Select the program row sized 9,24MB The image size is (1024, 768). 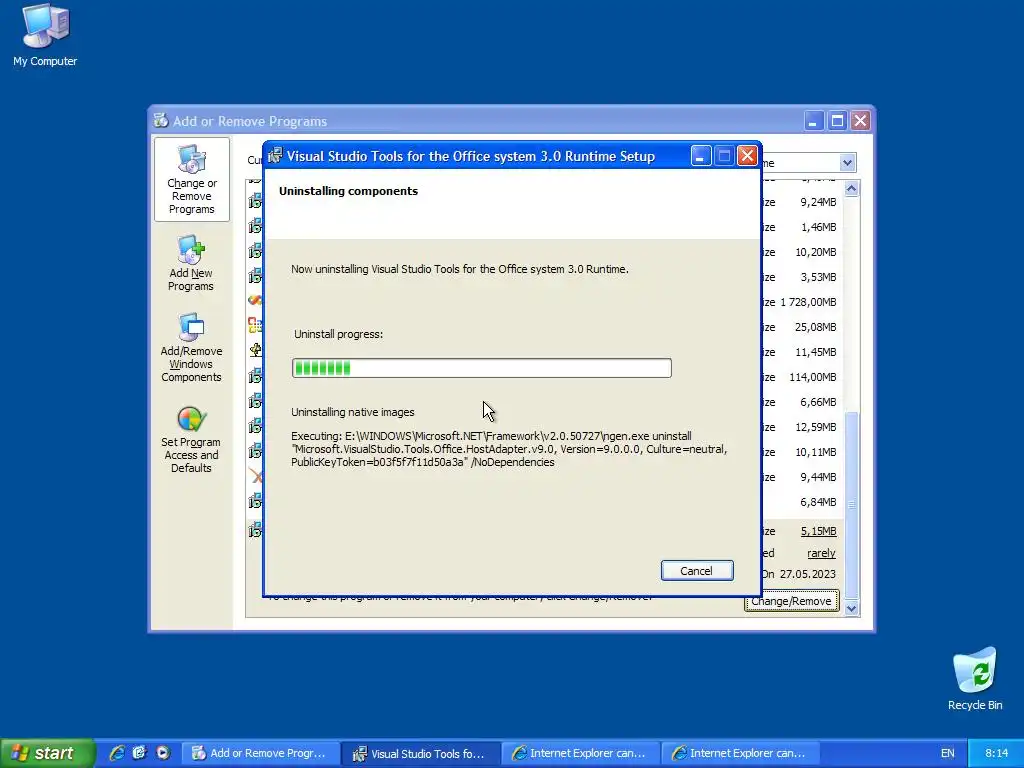pos(545,202)
